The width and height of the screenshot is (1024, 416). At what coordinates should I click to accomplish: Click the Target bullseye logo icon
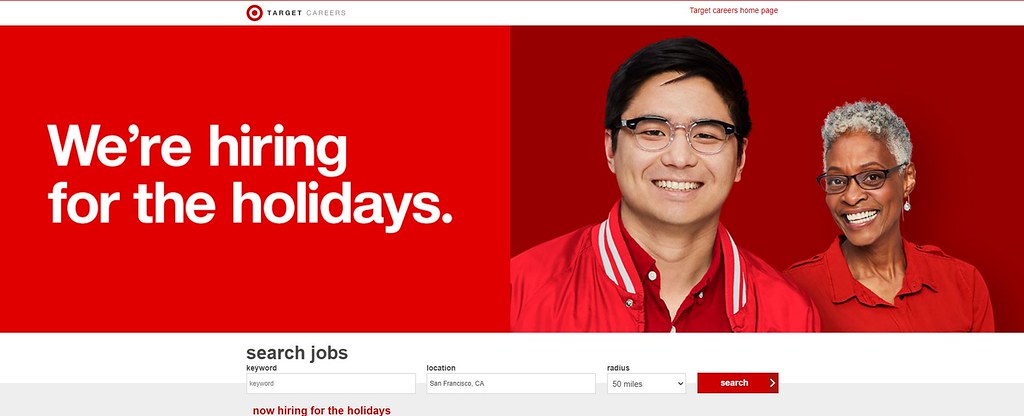(x=254, y=12)
